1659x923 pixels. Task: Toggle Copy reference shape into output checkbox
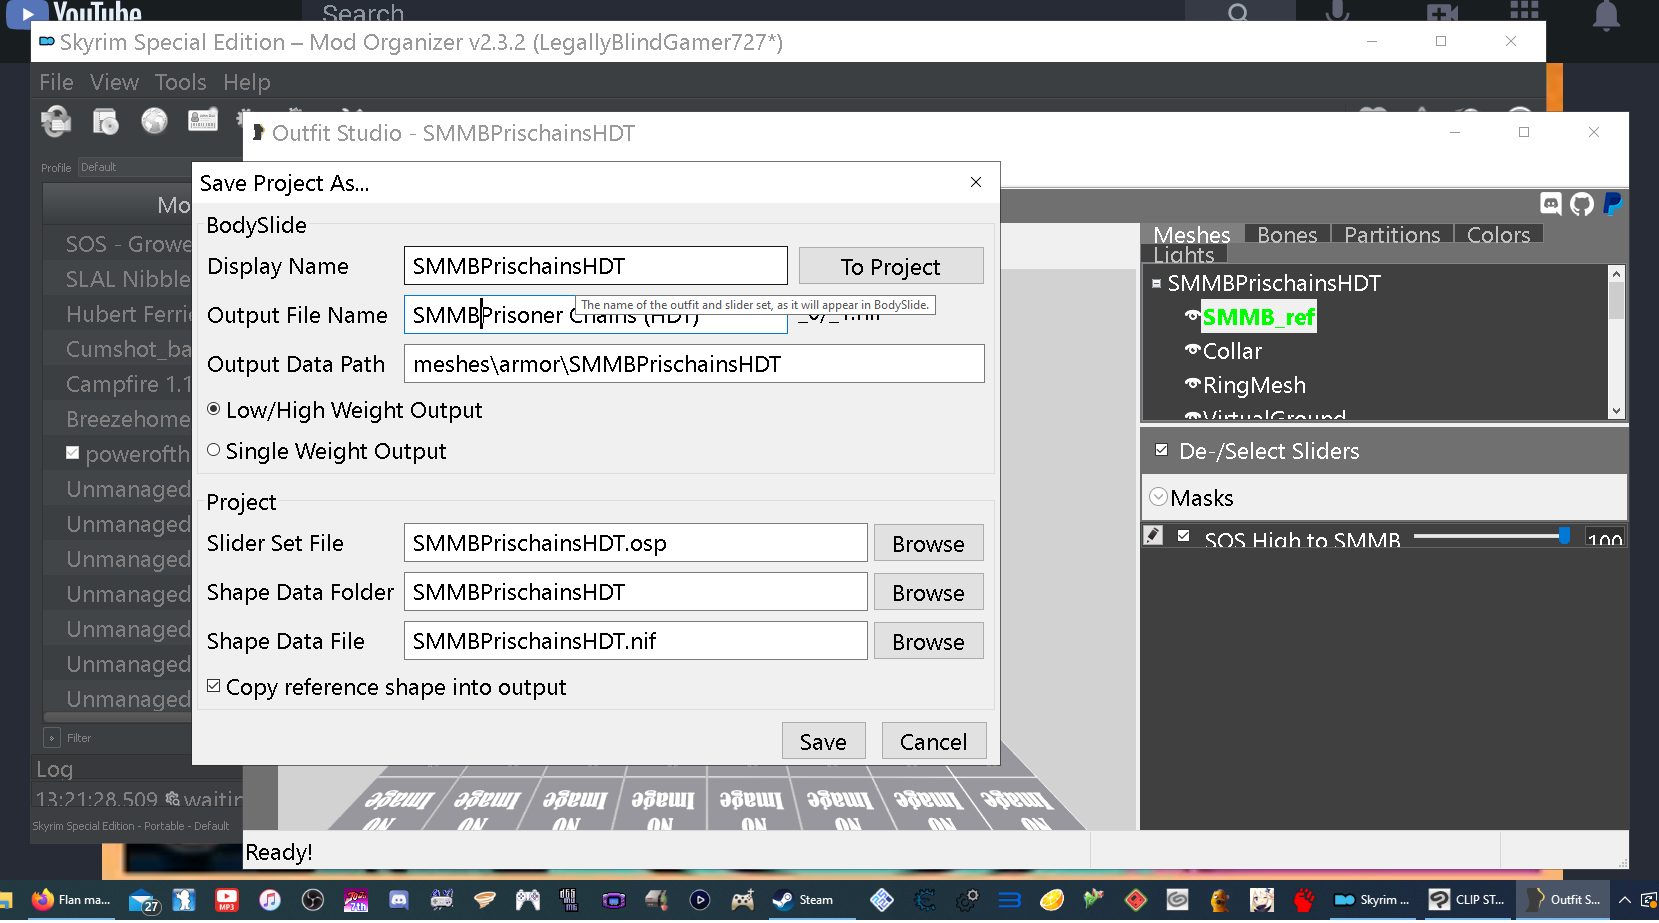coord(213,686)
